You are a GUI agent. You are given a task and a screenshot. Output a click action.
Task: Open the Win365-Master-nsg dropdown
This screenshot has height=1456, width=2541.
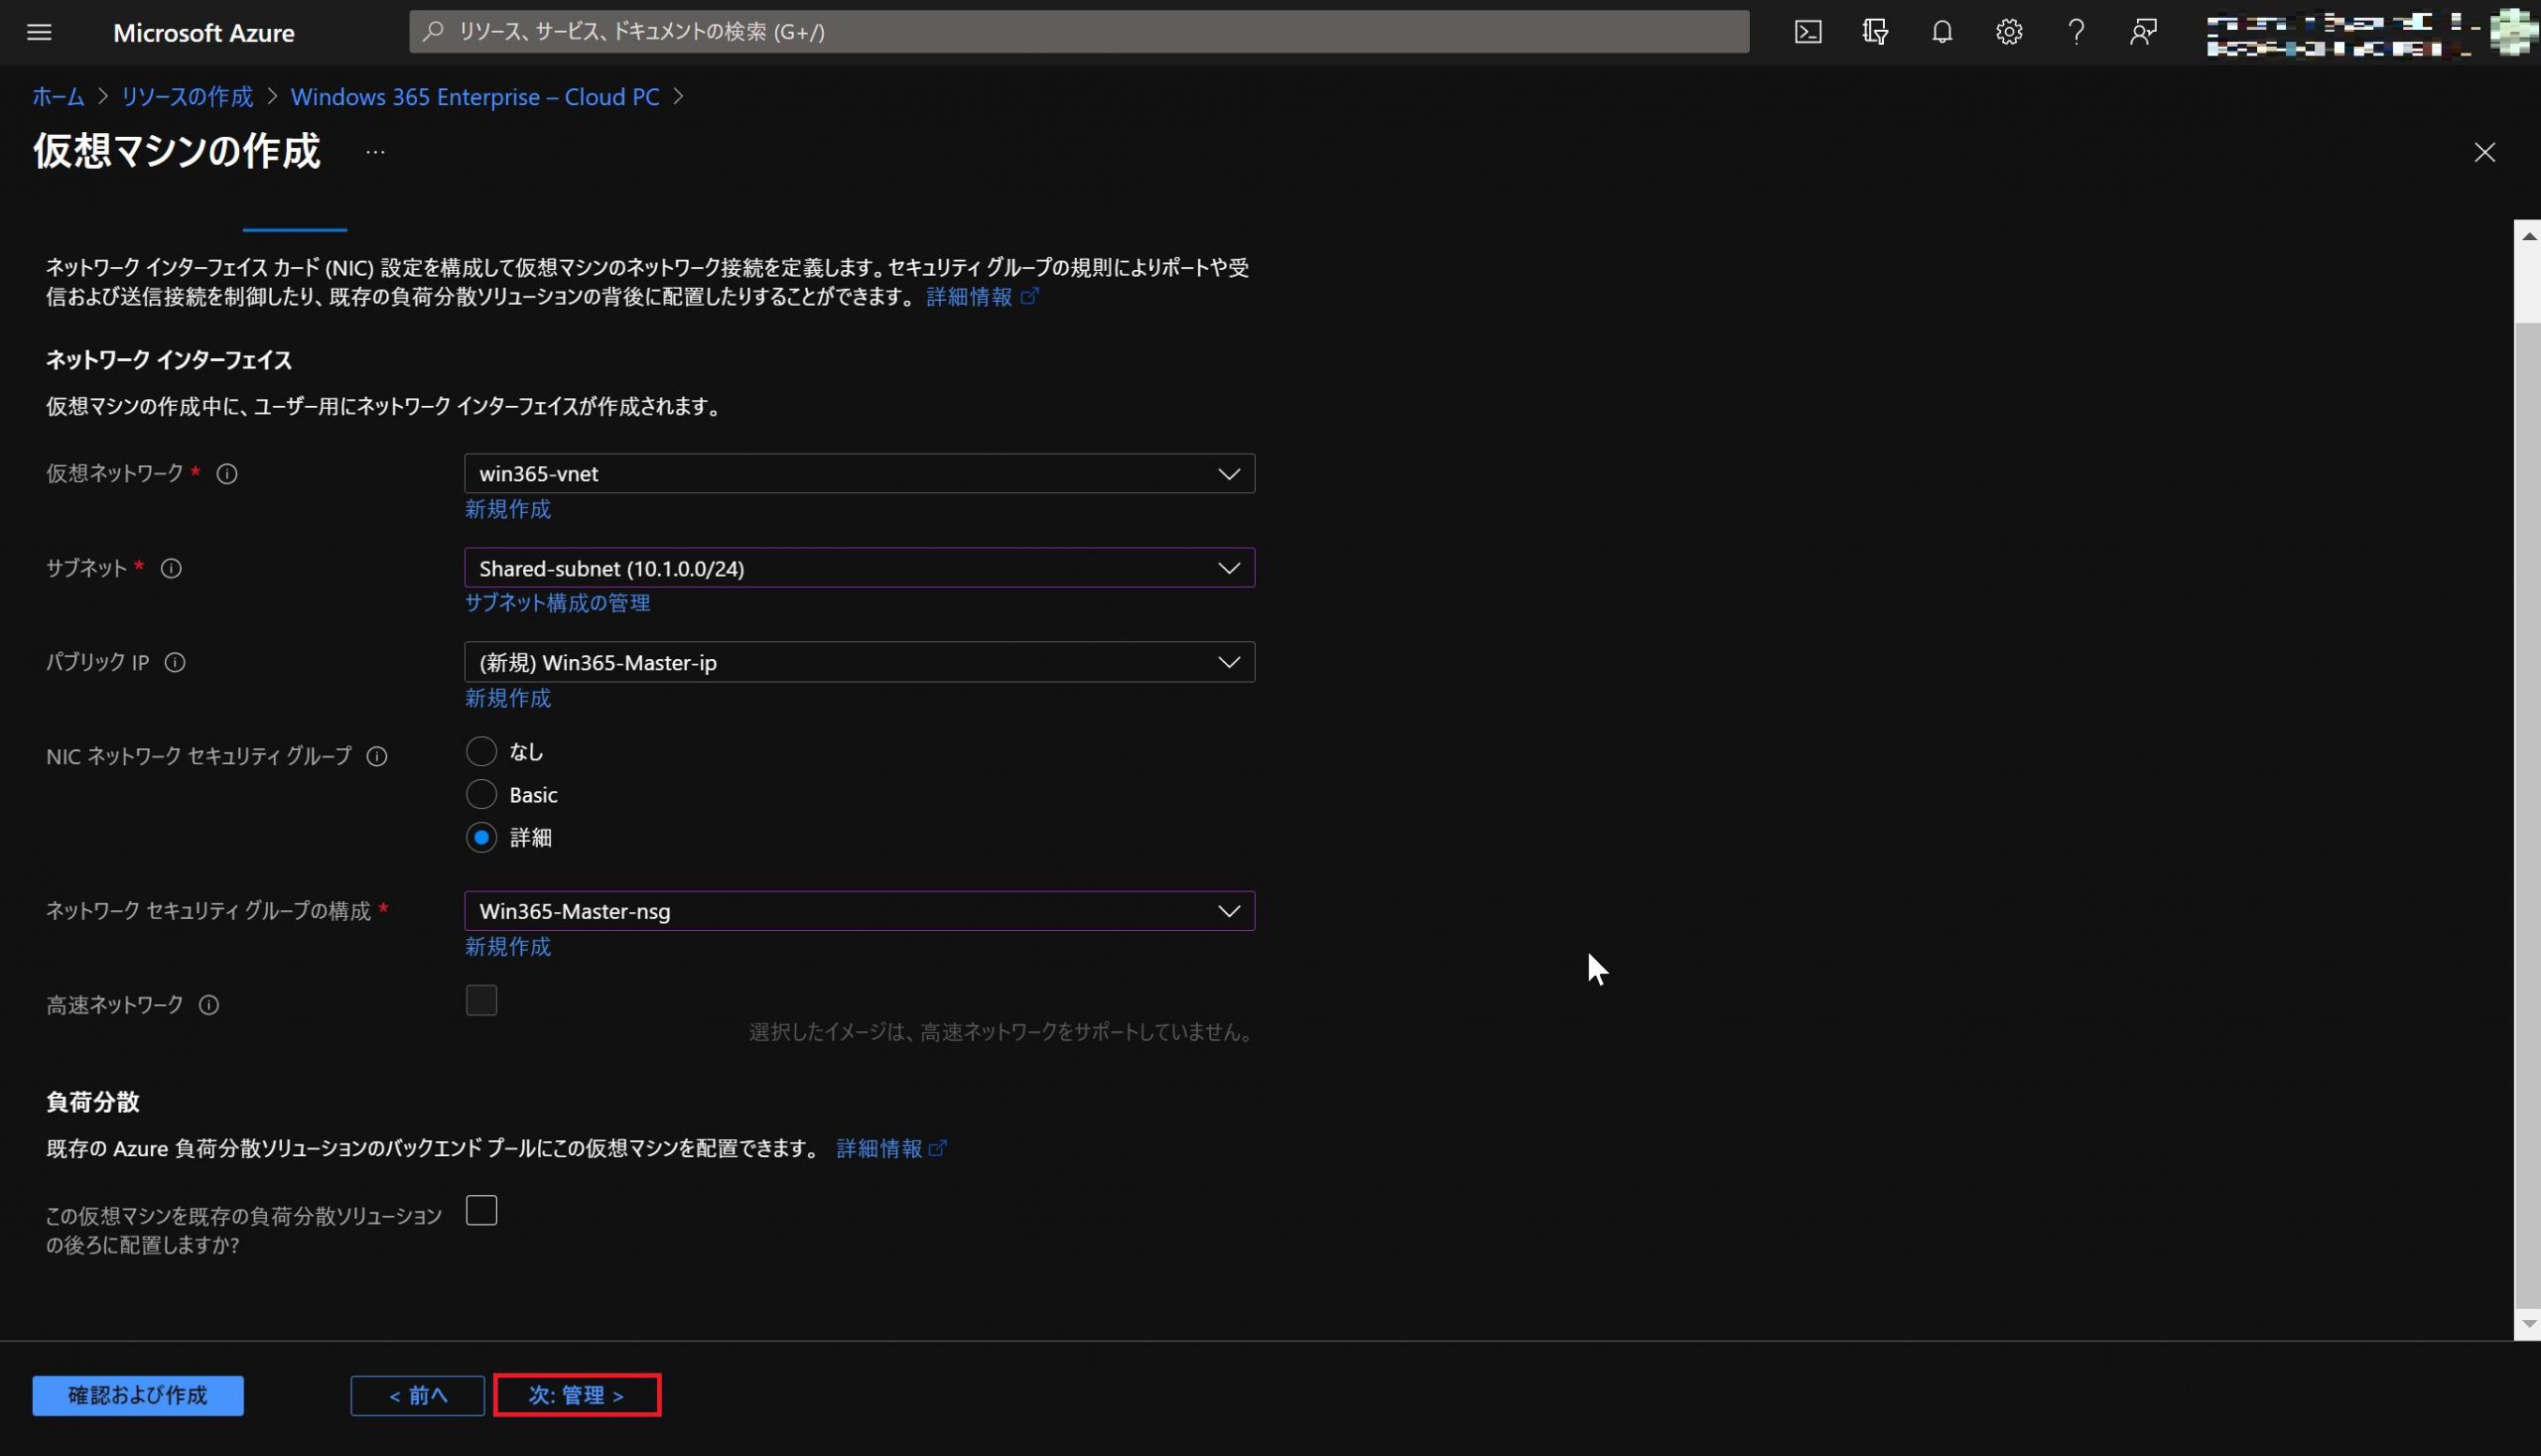click(x=858, y=911)
